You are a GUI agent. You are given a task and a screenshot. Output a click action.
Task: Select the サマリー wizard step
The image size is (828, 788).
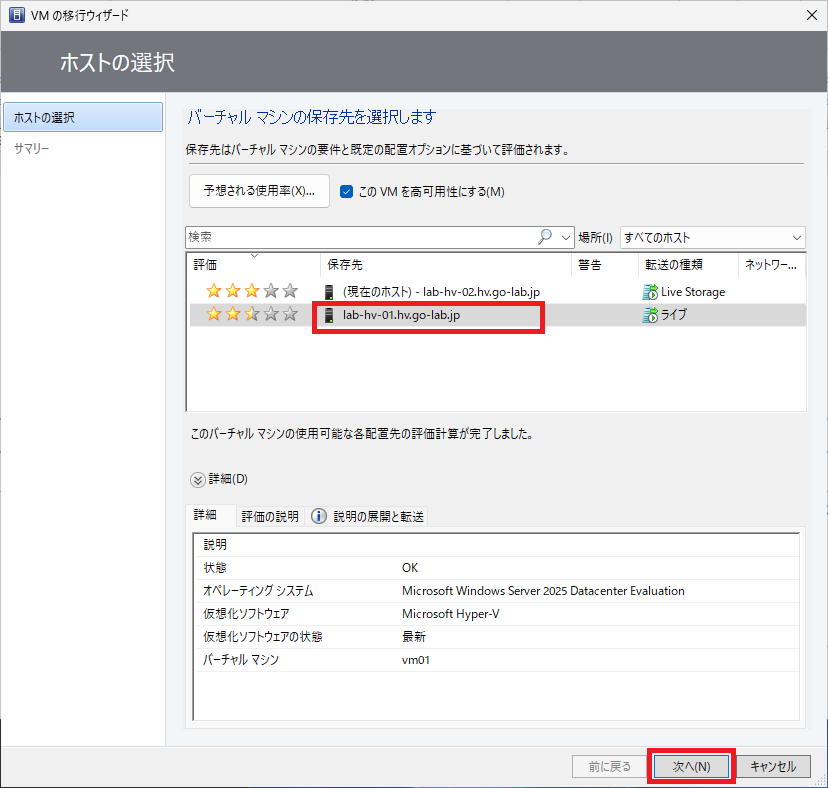point(32,148)
